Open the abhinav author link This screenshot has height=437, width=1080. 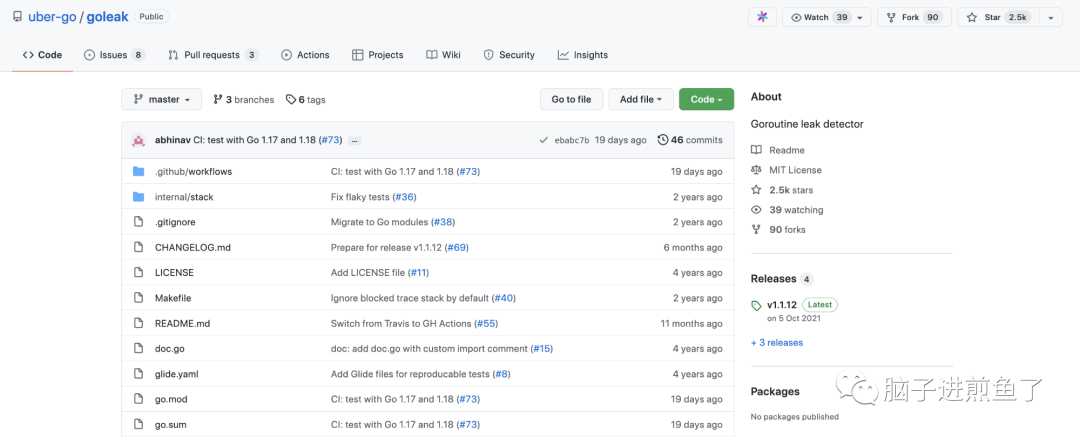172,140
